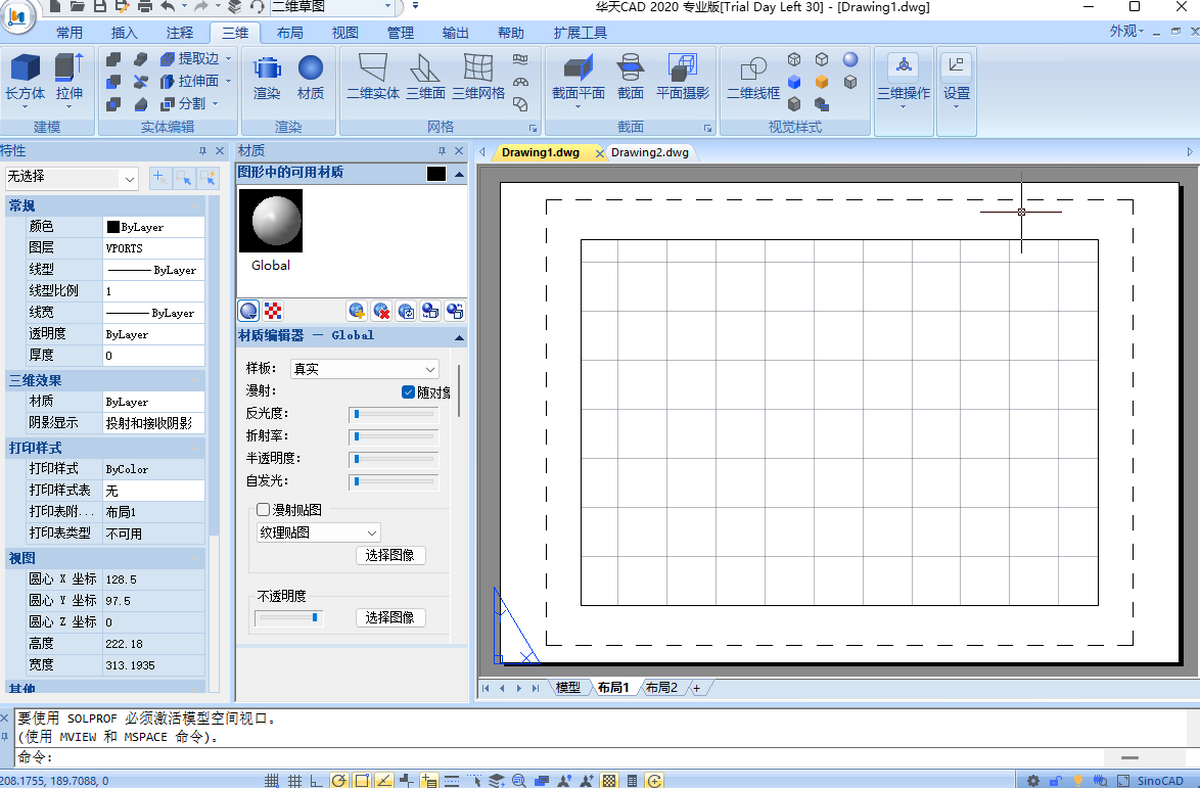The image size is (1200, 788).
Task: Click the layers stack icon in quick toolbar
Action: (x=234, y=7)
